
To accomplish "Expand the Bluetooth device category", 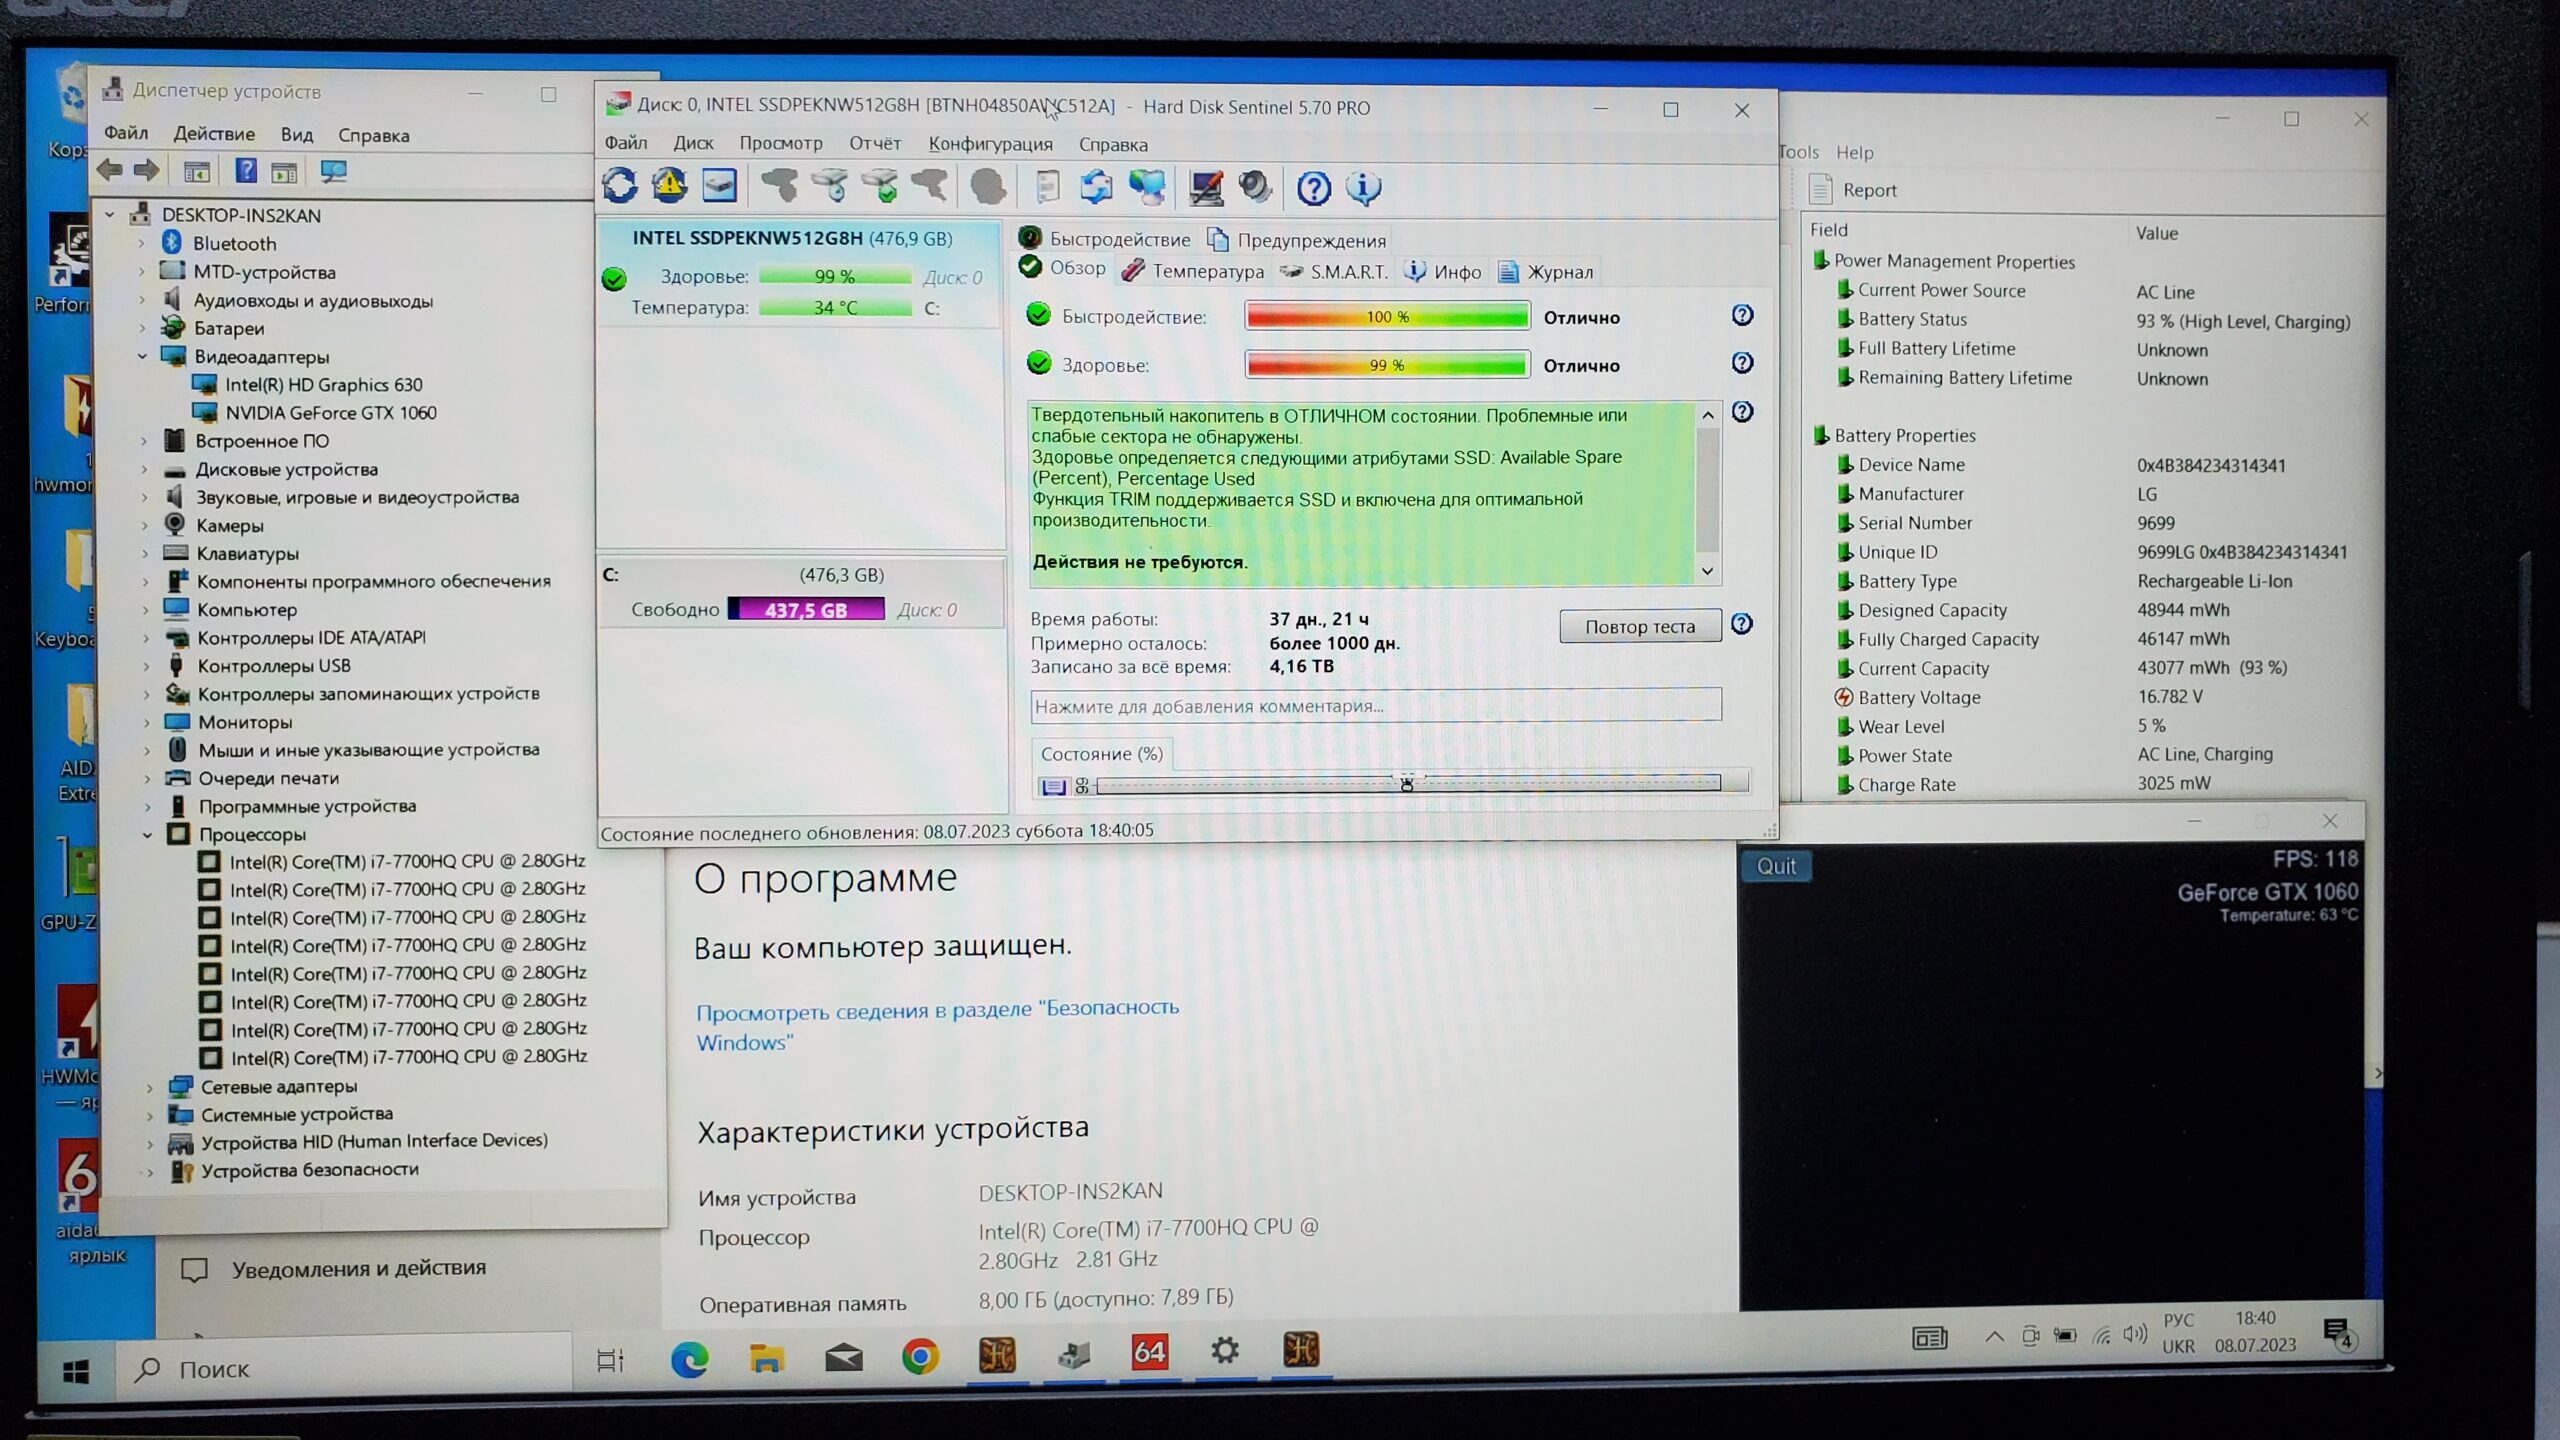I will 141,243.
